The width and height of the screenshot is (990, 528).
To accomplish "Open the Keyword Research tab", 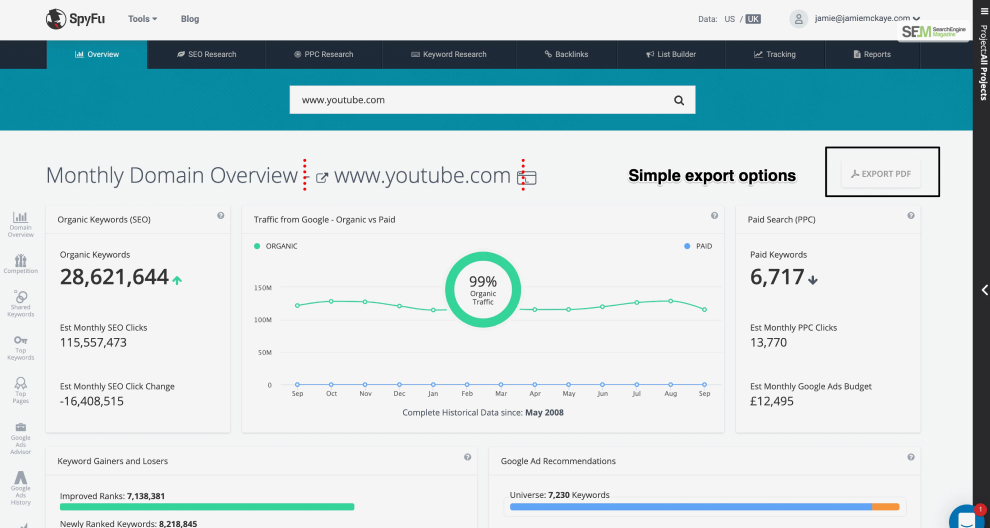I will pyautogui.click(x=449, y=54).
